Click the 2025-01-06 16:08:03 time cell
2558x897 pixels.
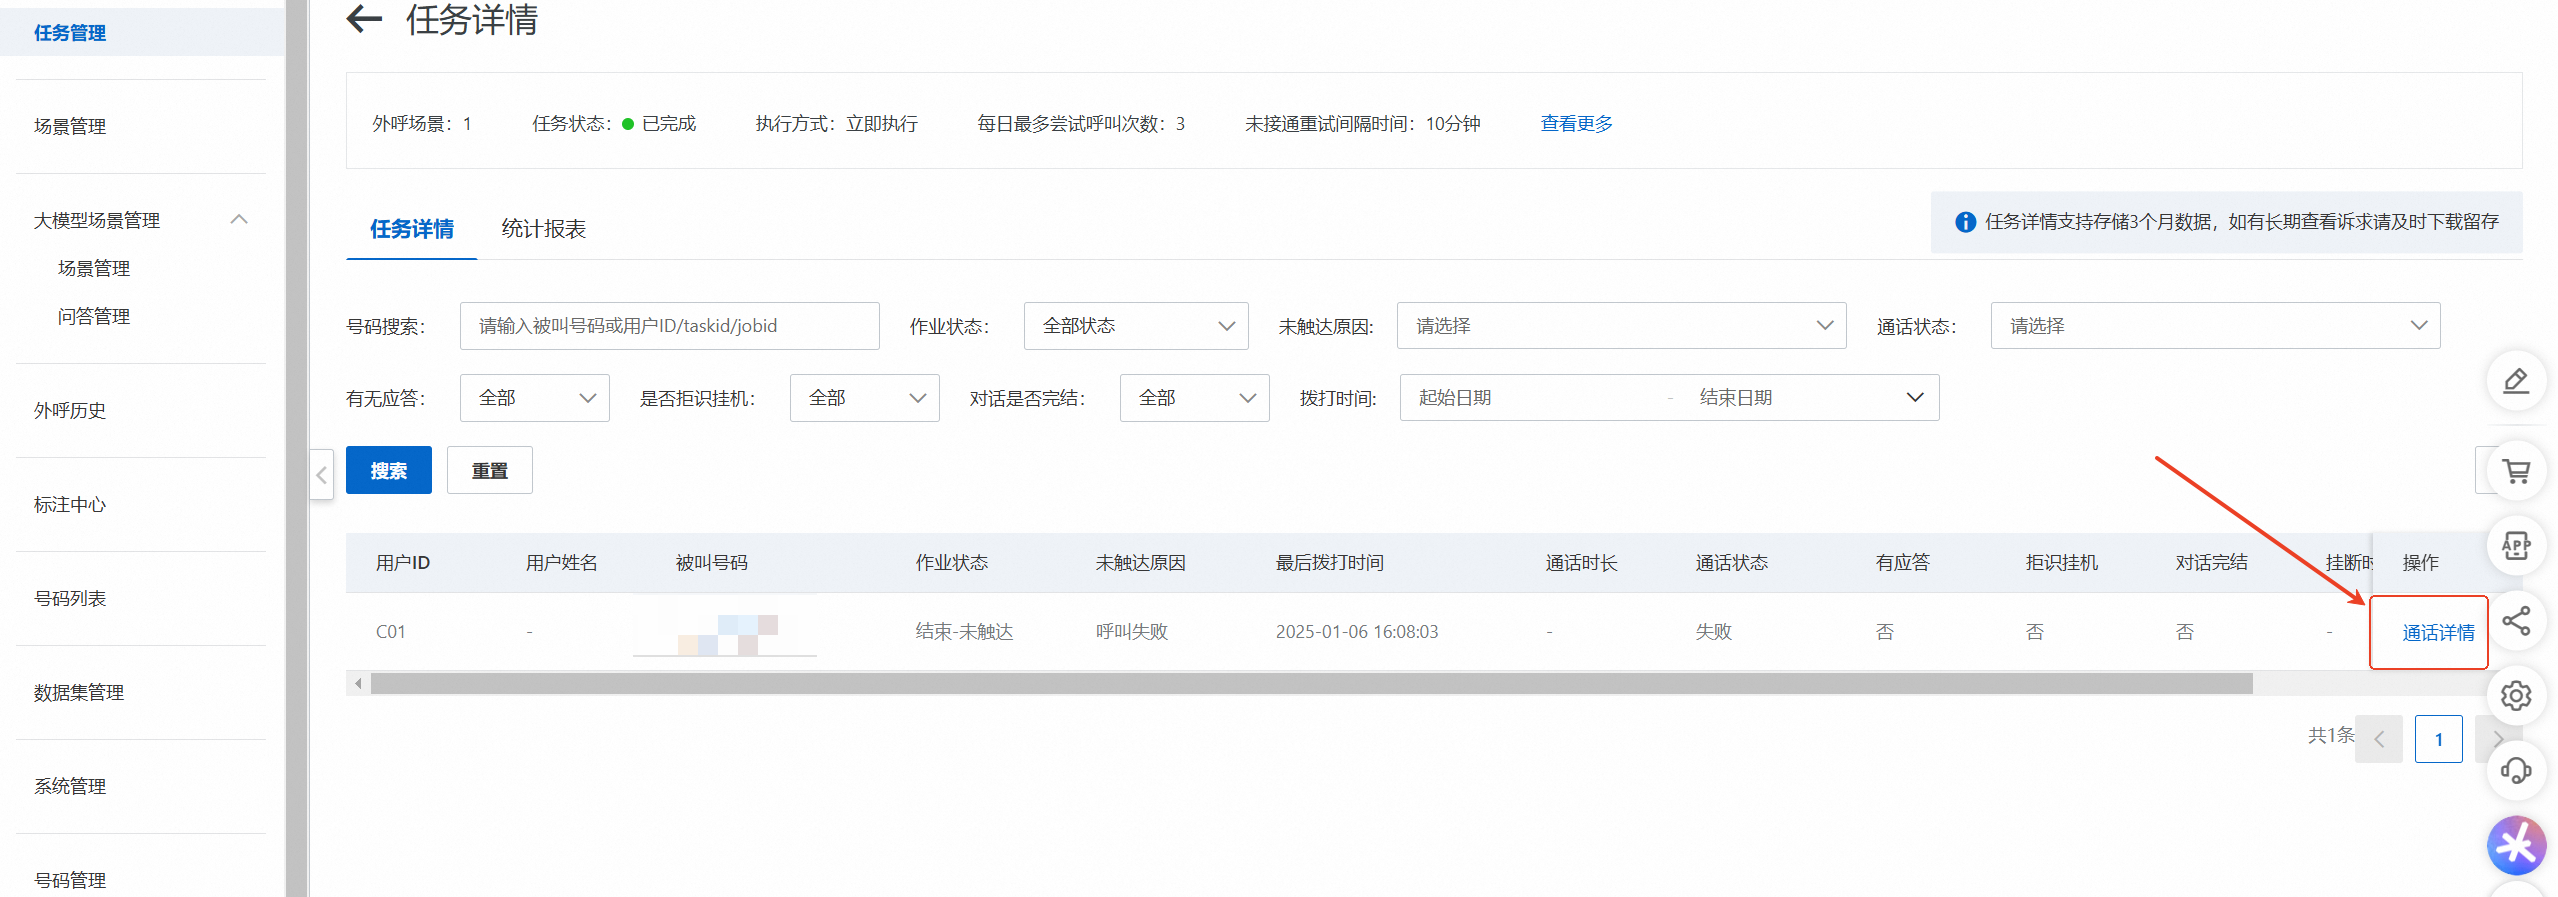[1357, 632]
